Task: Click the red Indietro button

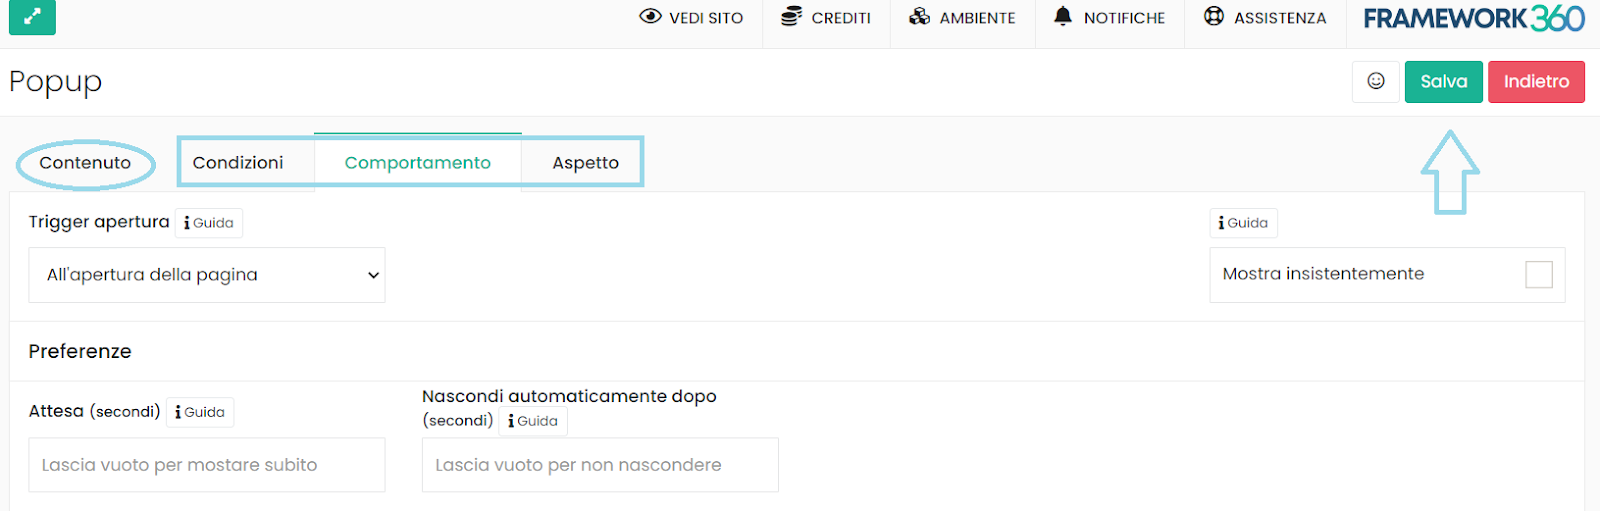Action: click(x=1535, y=82)
